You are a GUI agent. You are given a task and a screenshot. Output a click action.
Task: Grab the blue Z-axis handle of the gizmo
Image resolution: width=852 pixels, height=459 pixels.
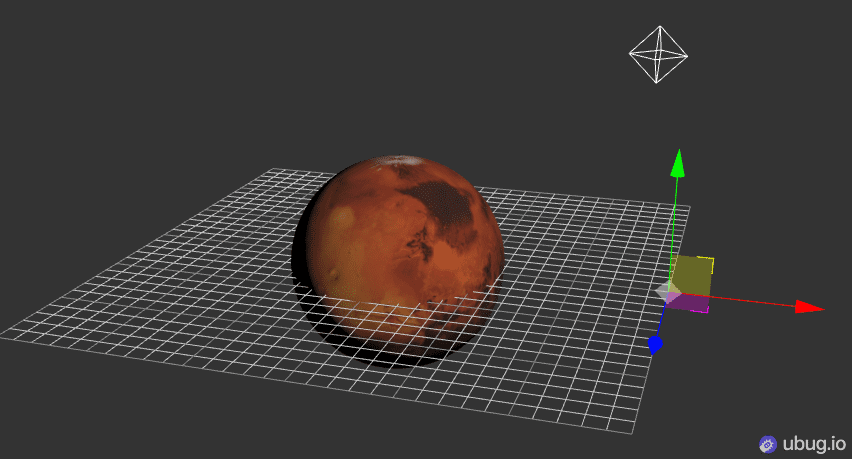pyautogui.click(x=655, y=345)
